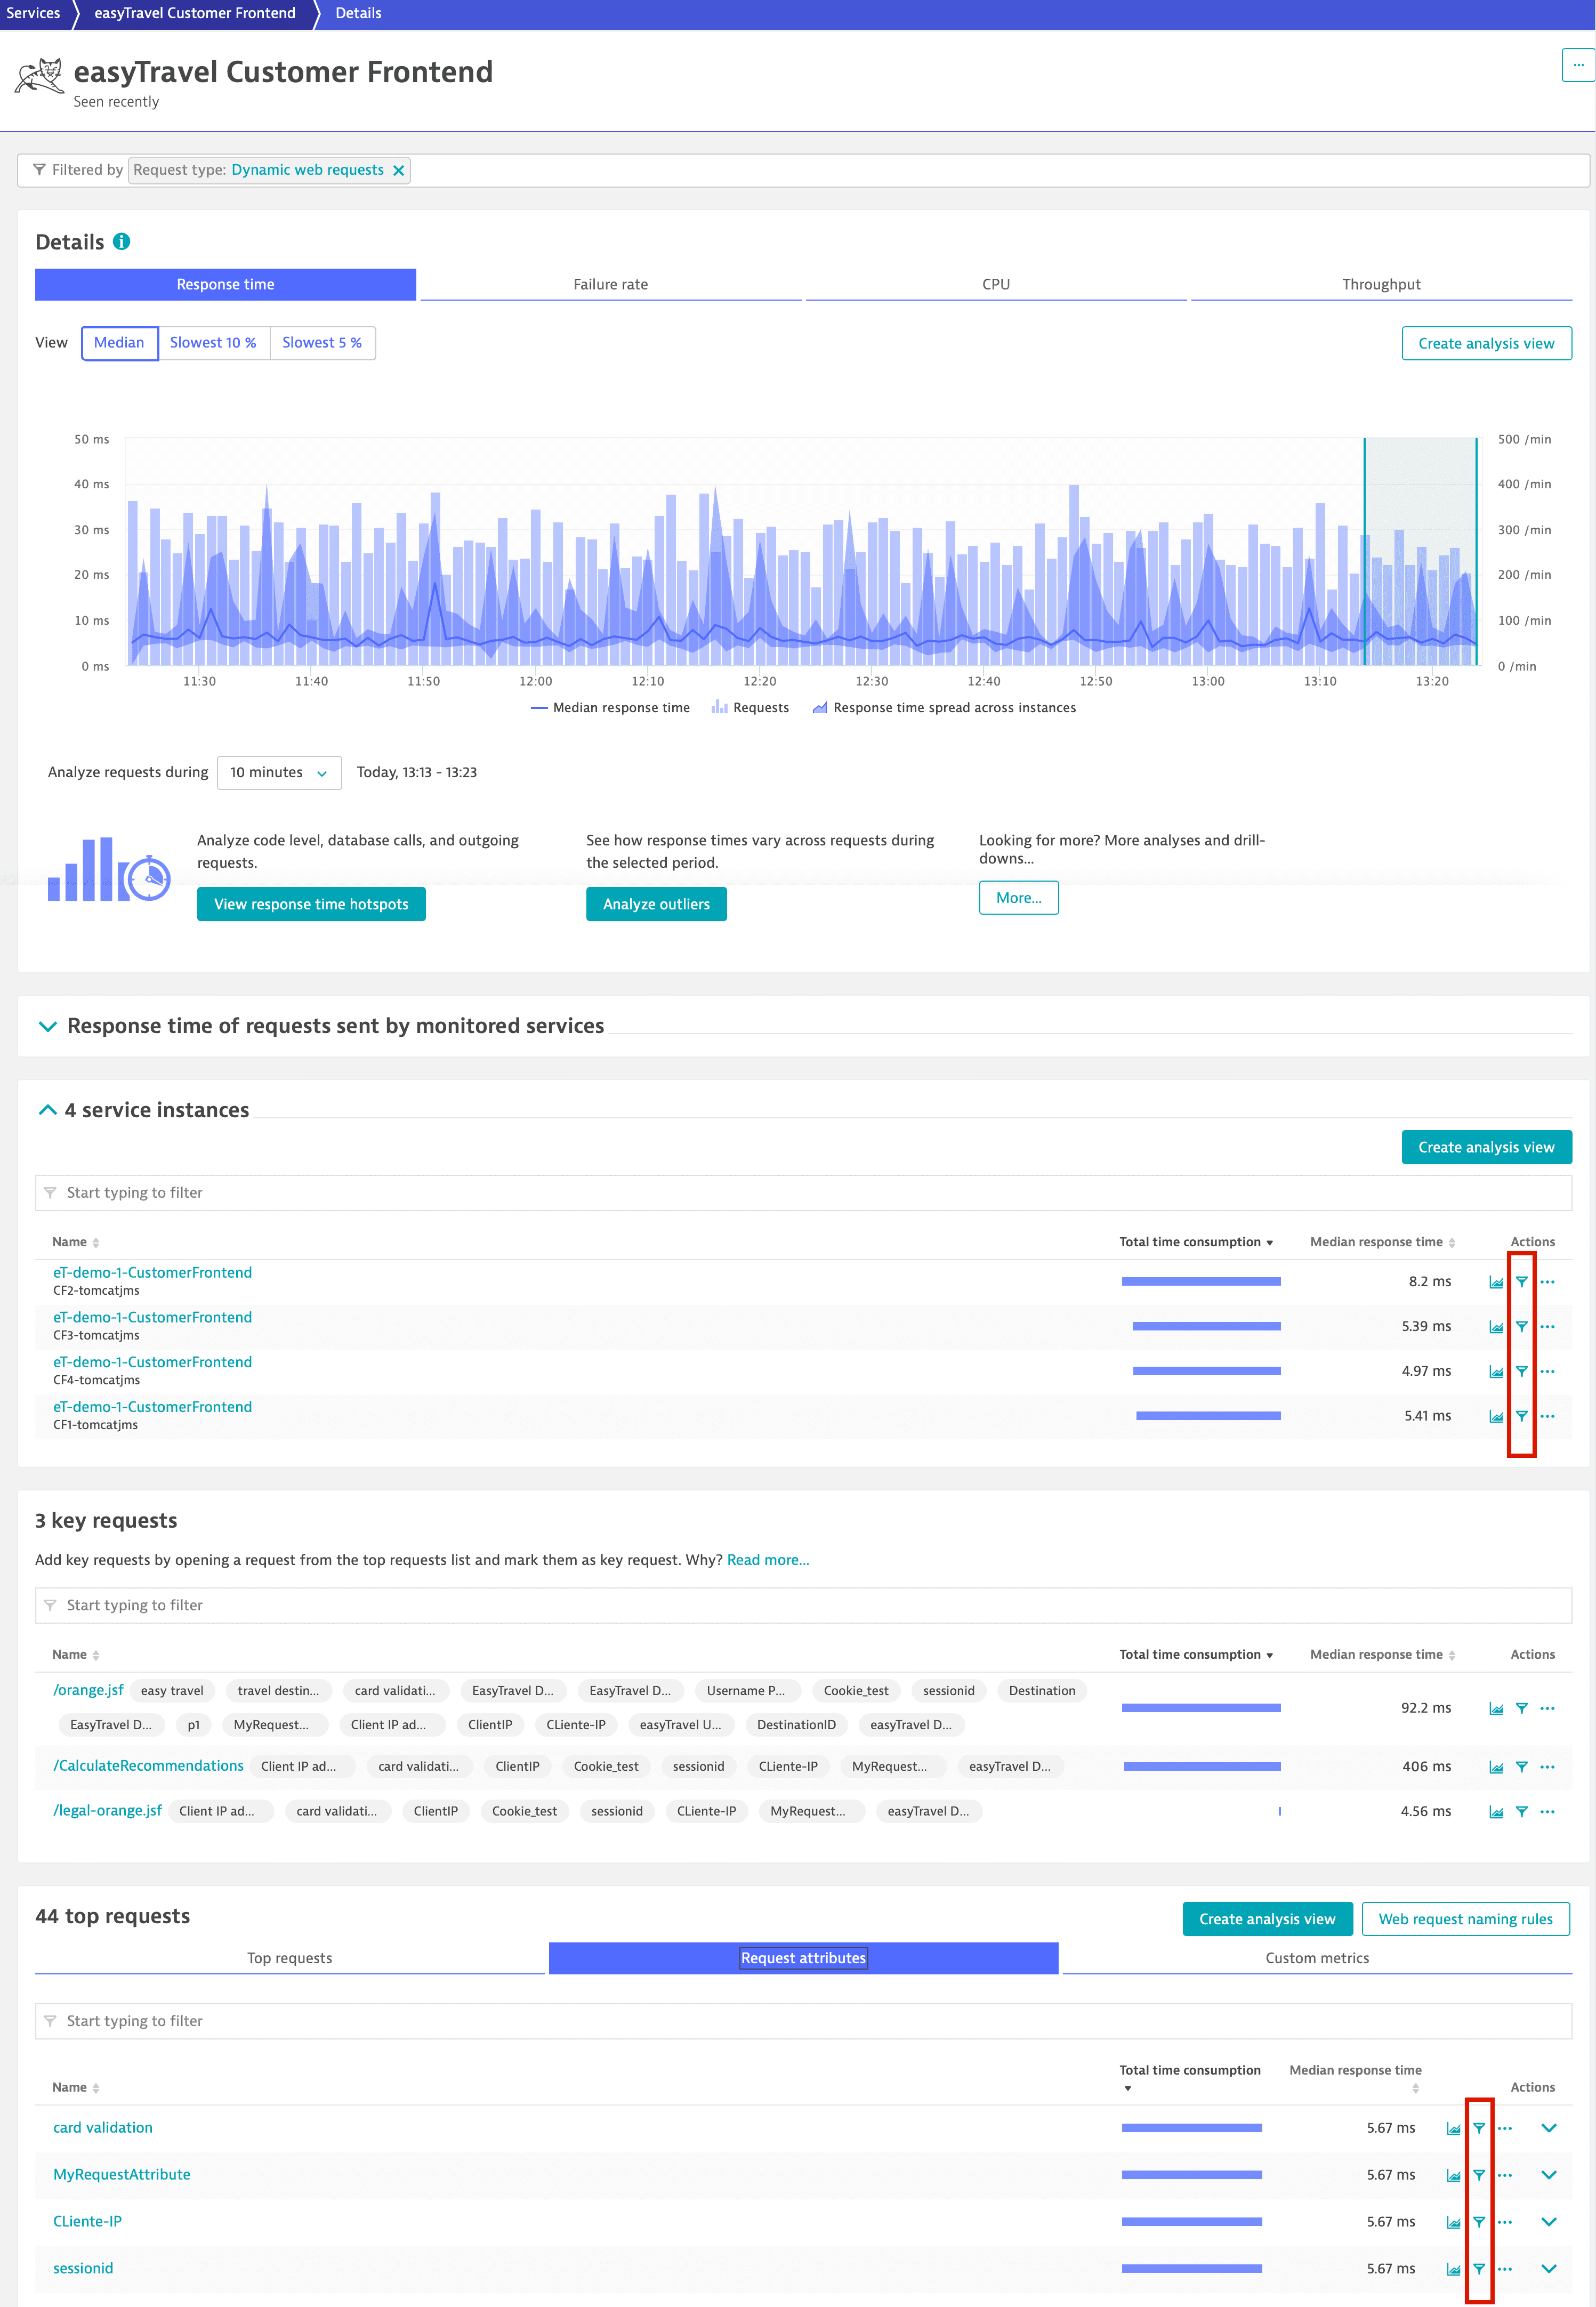Remove the Dynamic web requests filter
The width and height of the screenshot is (1596, 2307).
click(399, 170)
